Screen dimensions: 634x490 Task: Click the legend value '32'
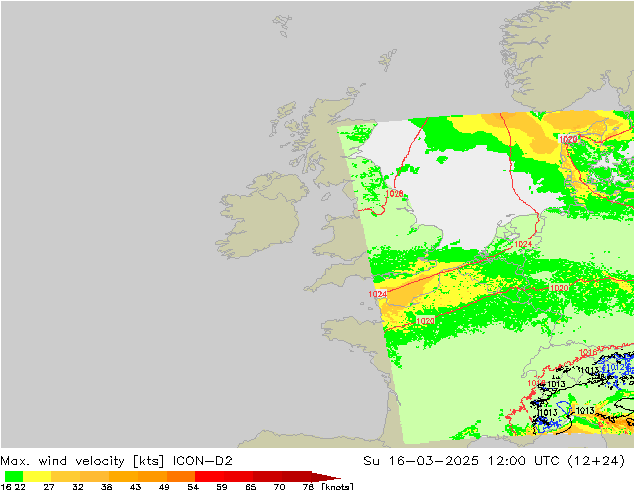[x=78, y=487]
